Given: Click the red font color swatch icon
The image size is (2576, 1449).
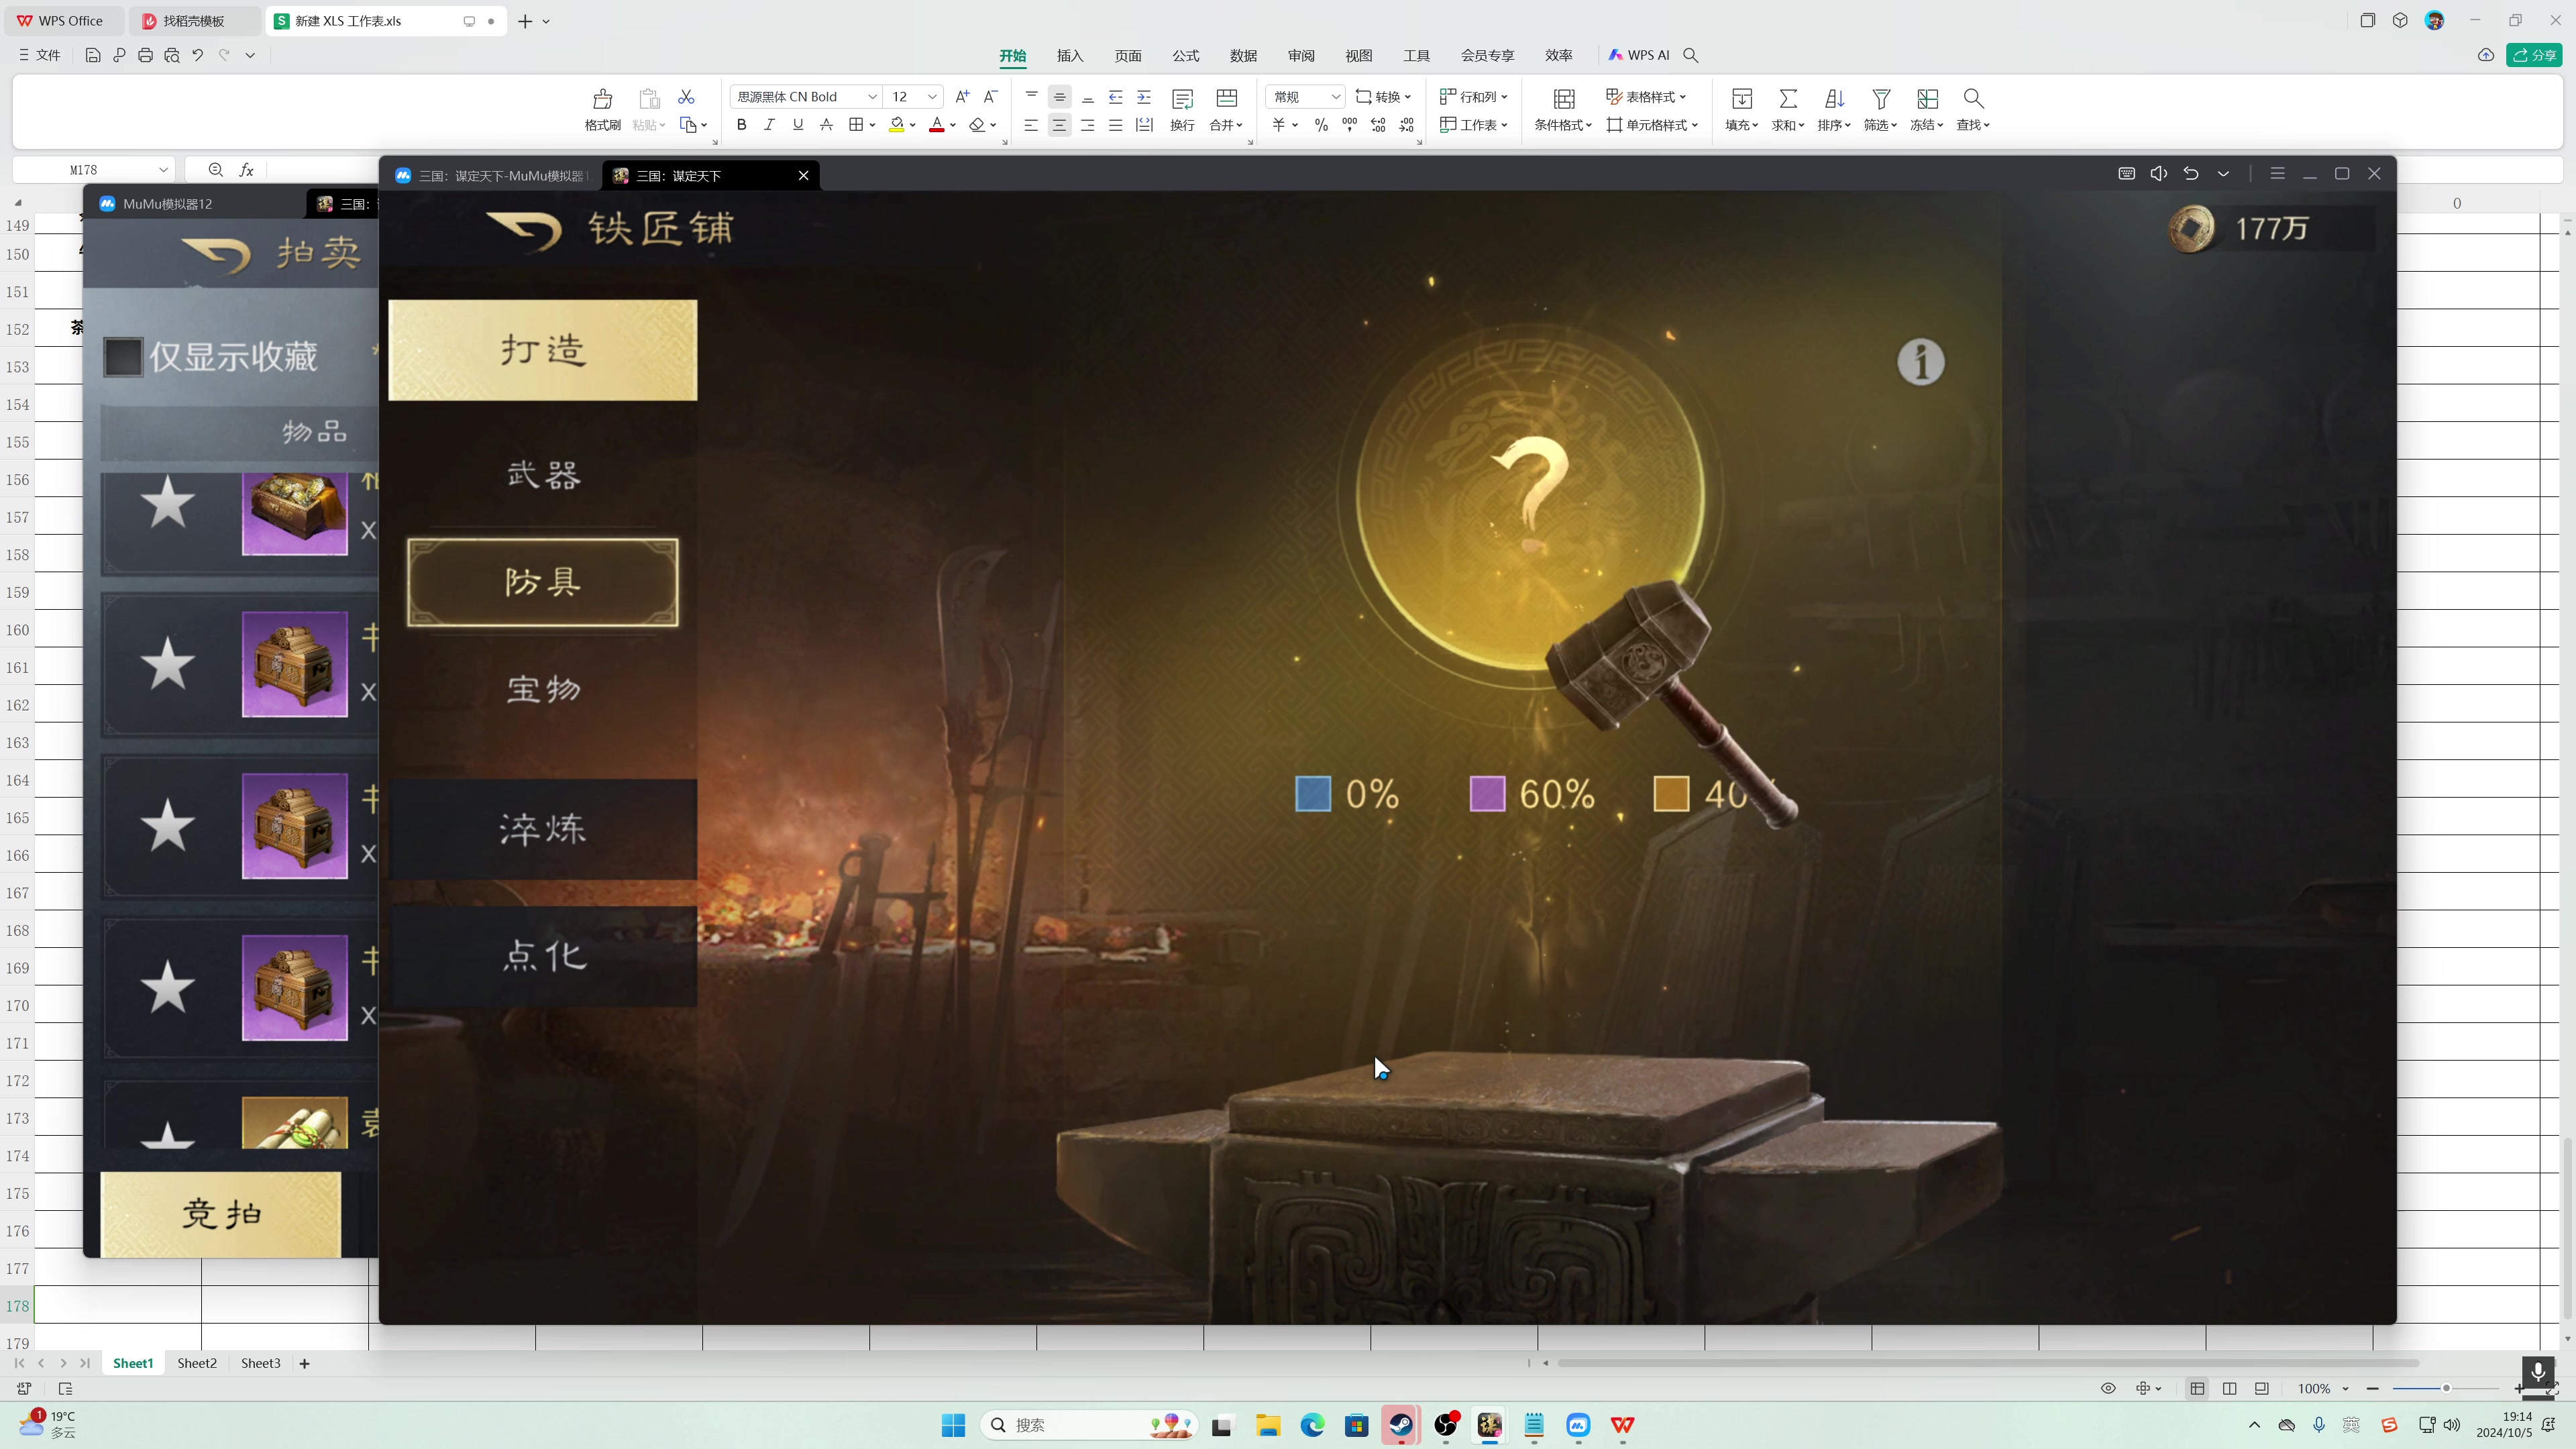Looking at the screenshot, I should click(x=937, y=125).
